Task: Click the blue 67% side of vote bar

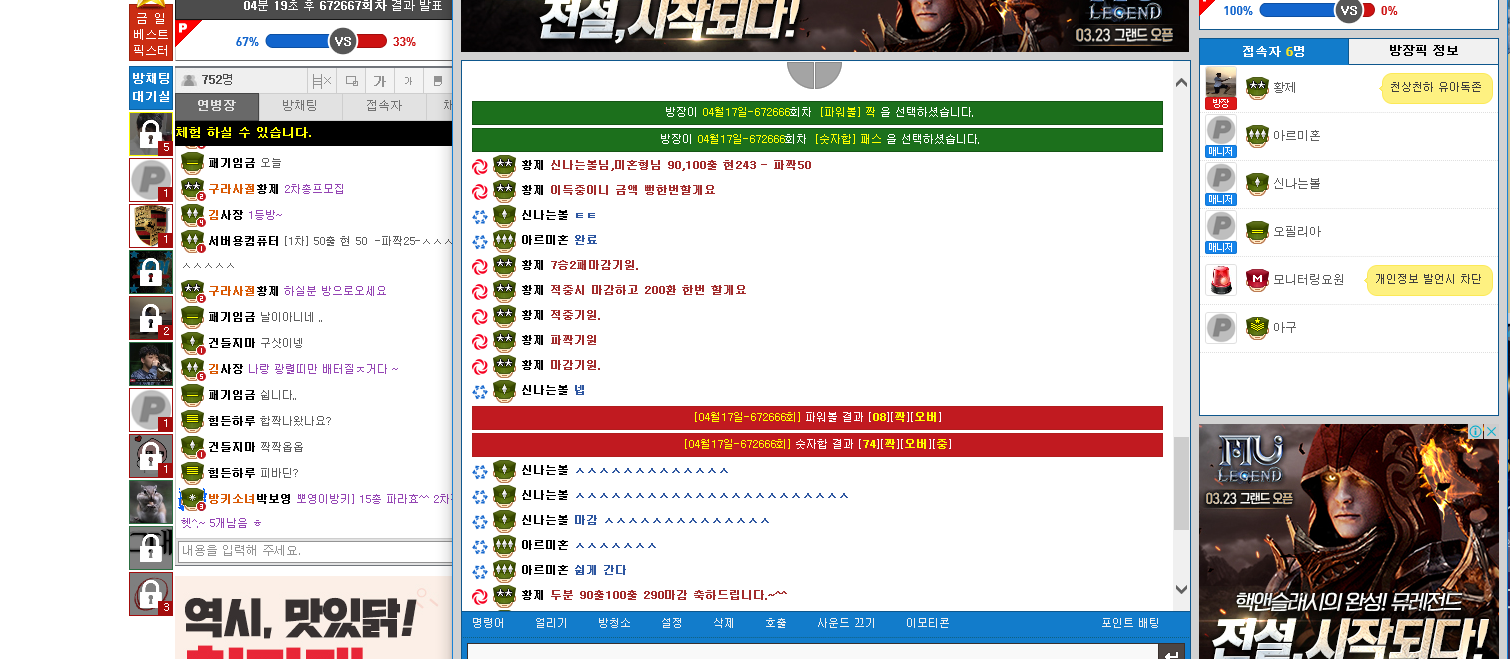Action: click(296, 41)
